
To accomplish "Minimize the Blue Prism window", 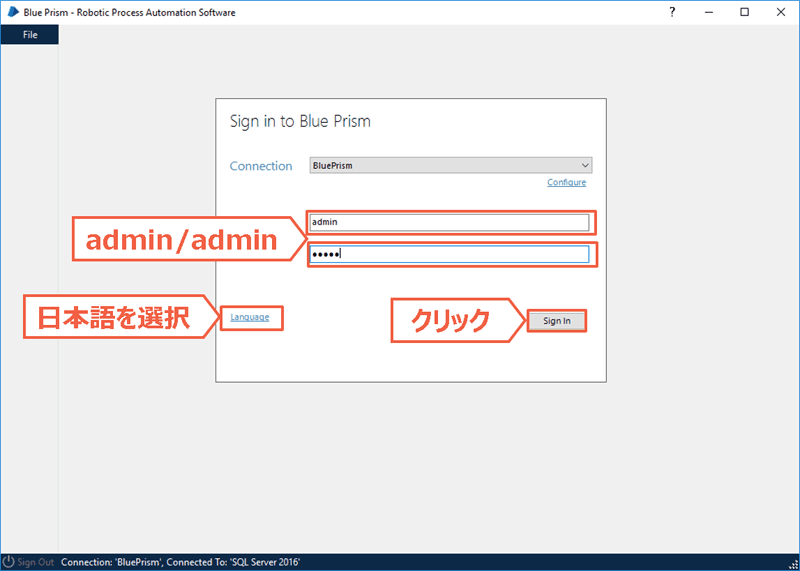I will 708,12.
